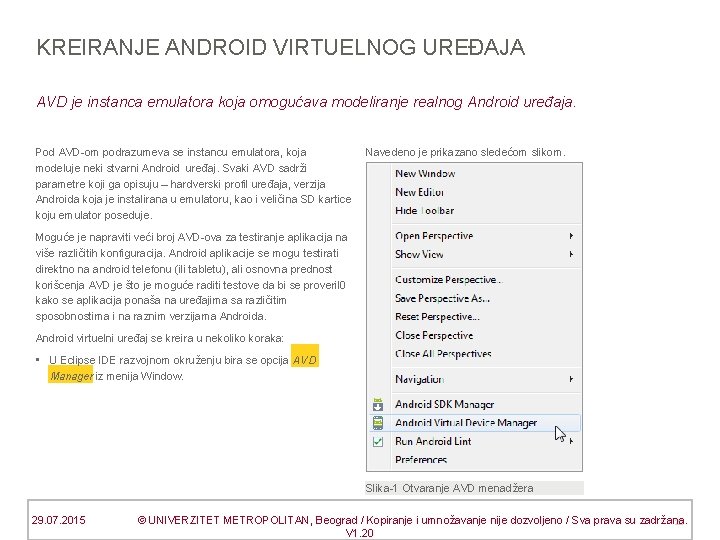
Task: Click the caption 'Slika-1 Otvaranje AVD menadžera'
Action: coord(450,488)
